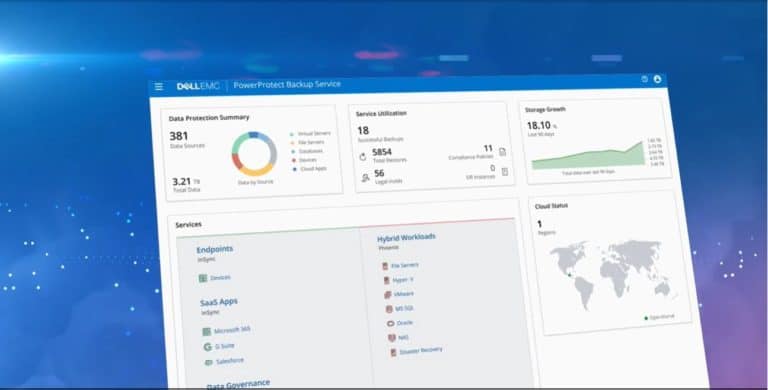This screenshot has height=390, width=768.
Task: Click the Cloud Status title
Action: click(x=552, y=206)
